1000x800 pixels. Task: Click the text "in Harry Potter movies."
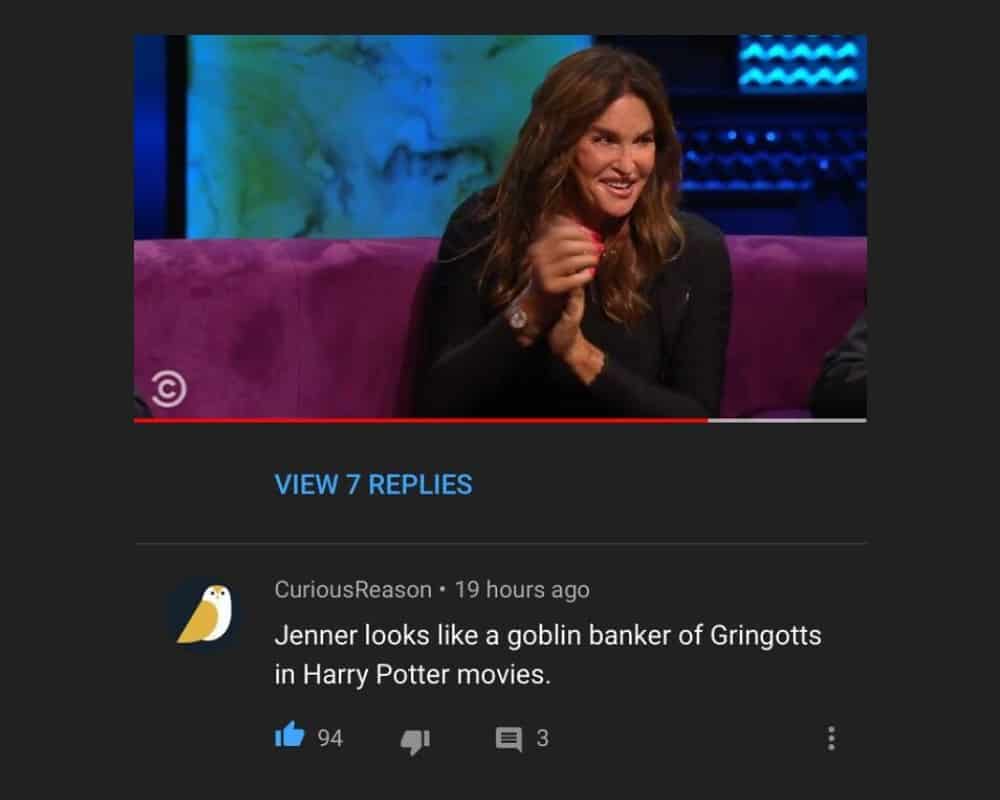413,675
